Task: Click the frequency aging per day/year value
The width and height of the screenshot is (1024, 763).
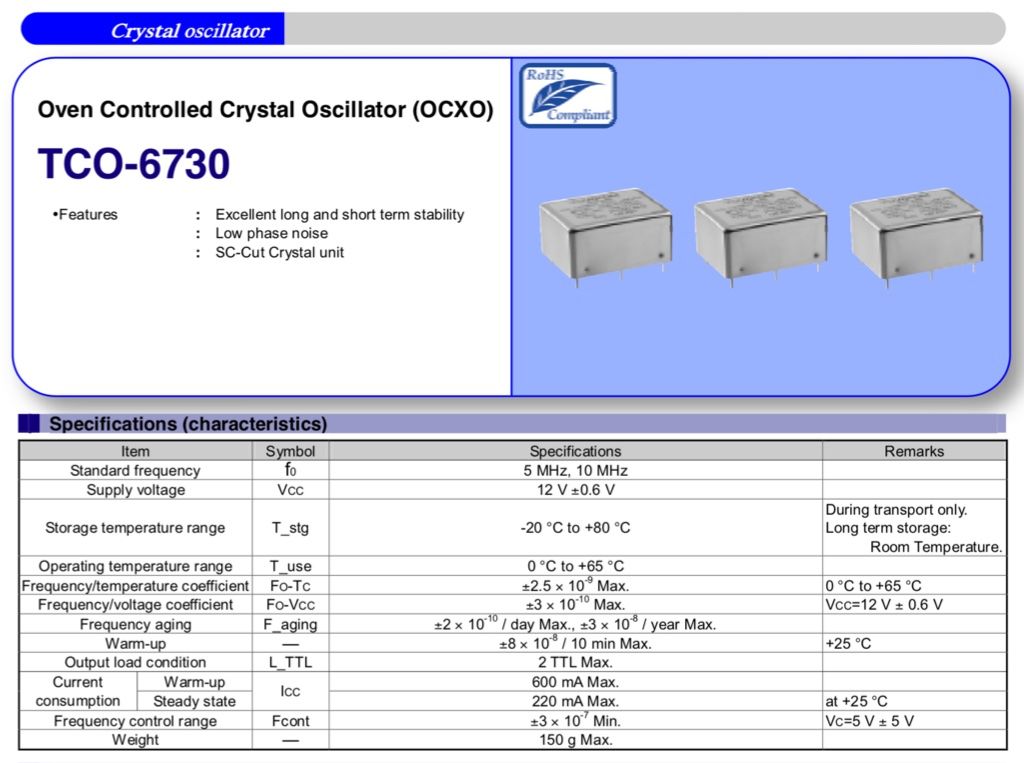Action: tap(575, 624)
